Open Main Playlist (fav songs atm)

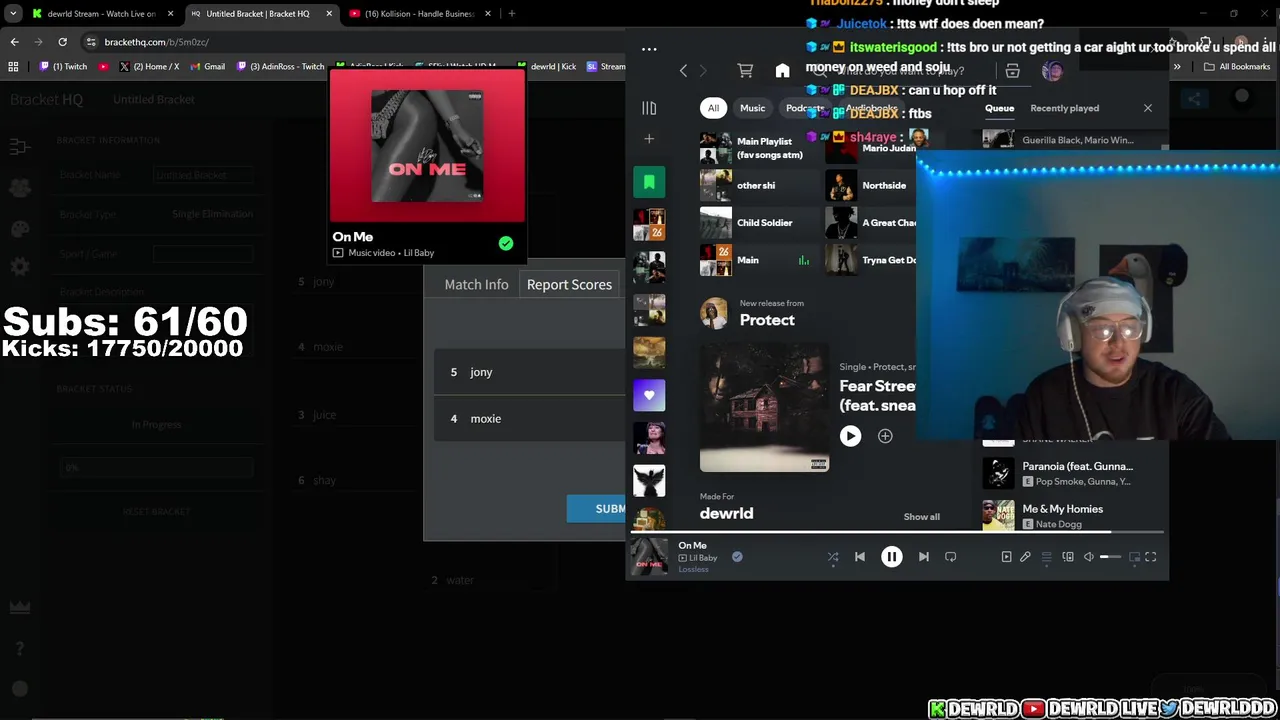pos(758,148)
